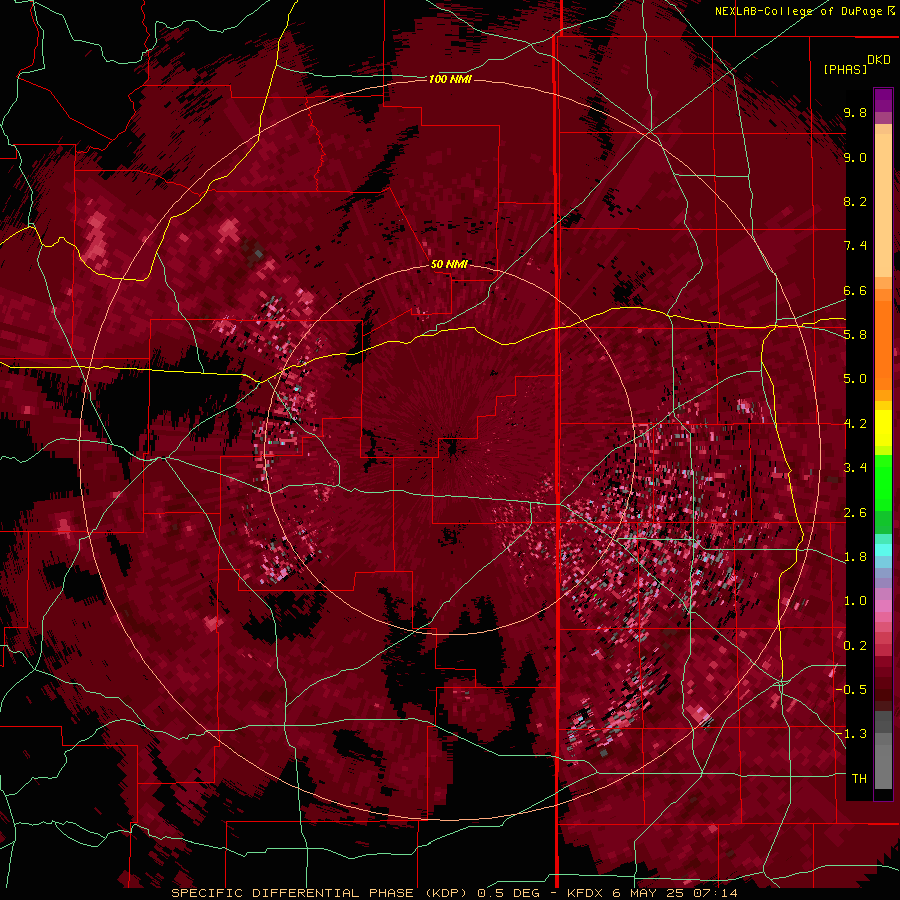Click the NEXLAB-College of DuPage credit text
This screenshot has height=900, width=900.
[x=798, y=11]
